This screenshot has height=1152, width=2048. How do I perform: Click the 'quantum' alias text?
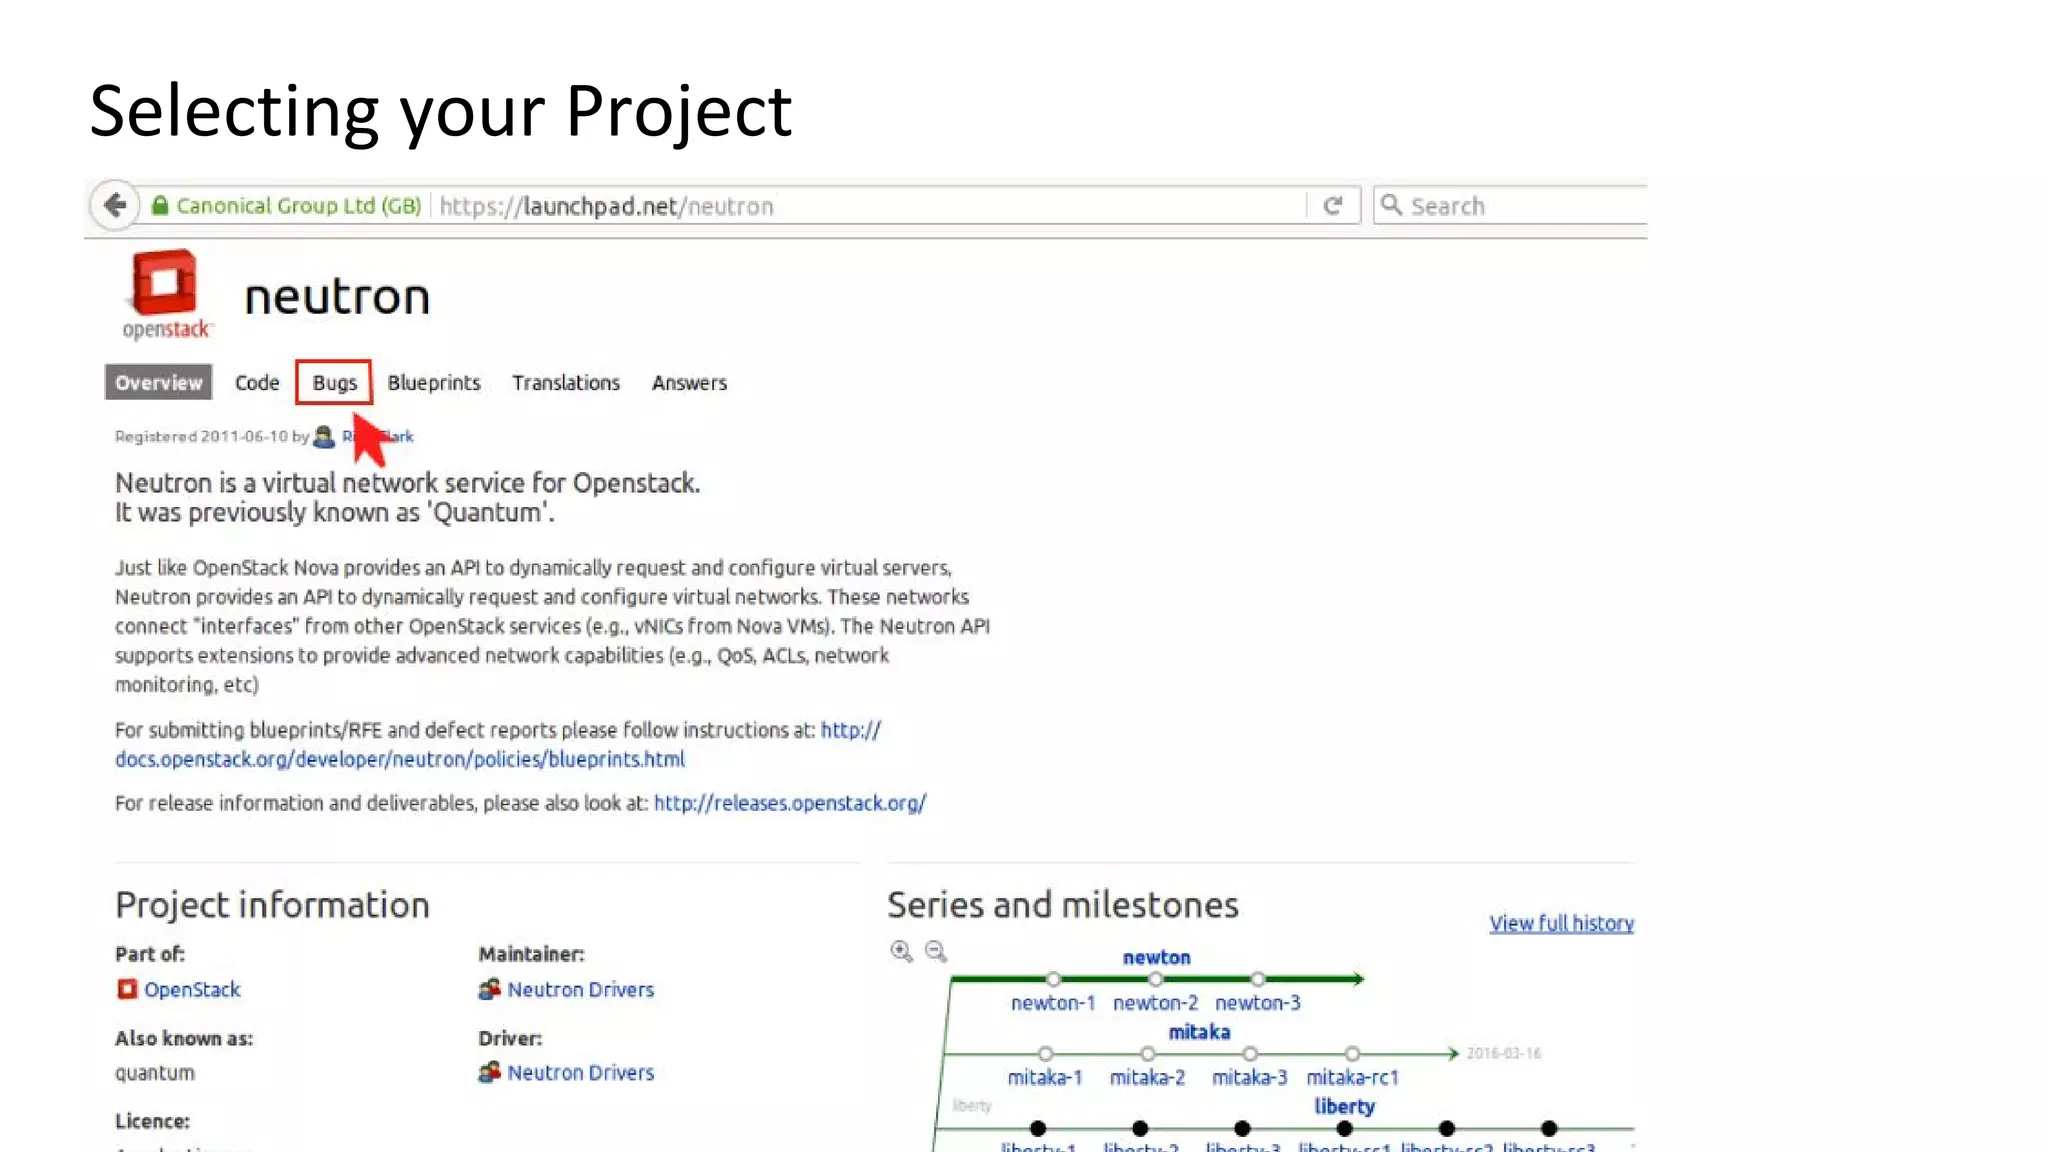pos(155,1073)
